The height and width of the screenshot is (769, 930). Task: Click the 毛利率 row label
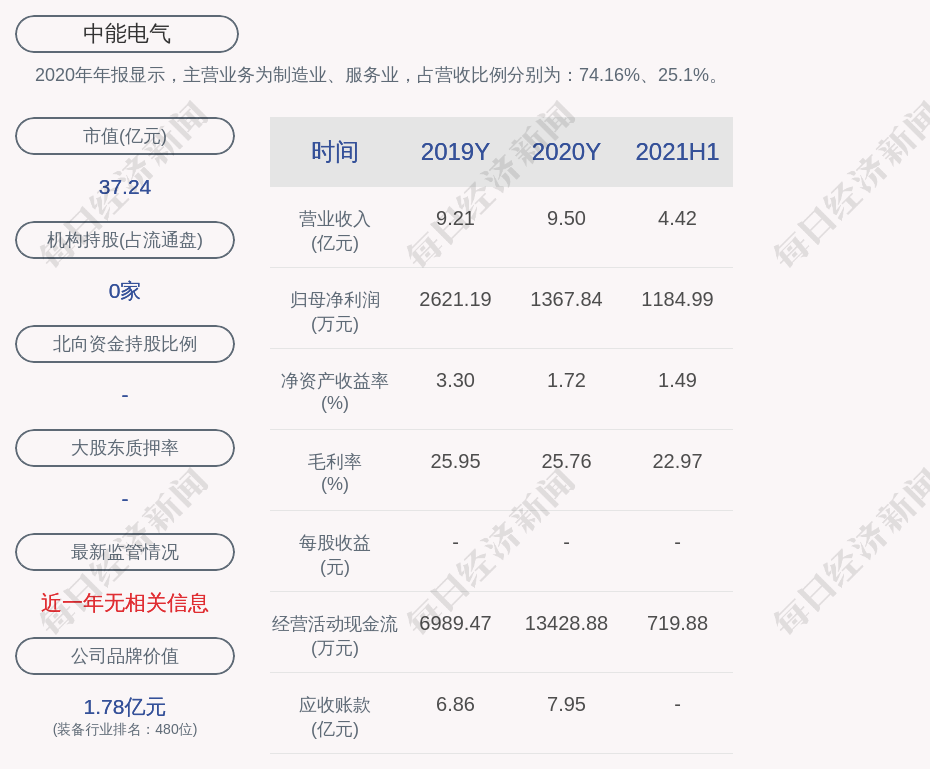tap(335, 472)
